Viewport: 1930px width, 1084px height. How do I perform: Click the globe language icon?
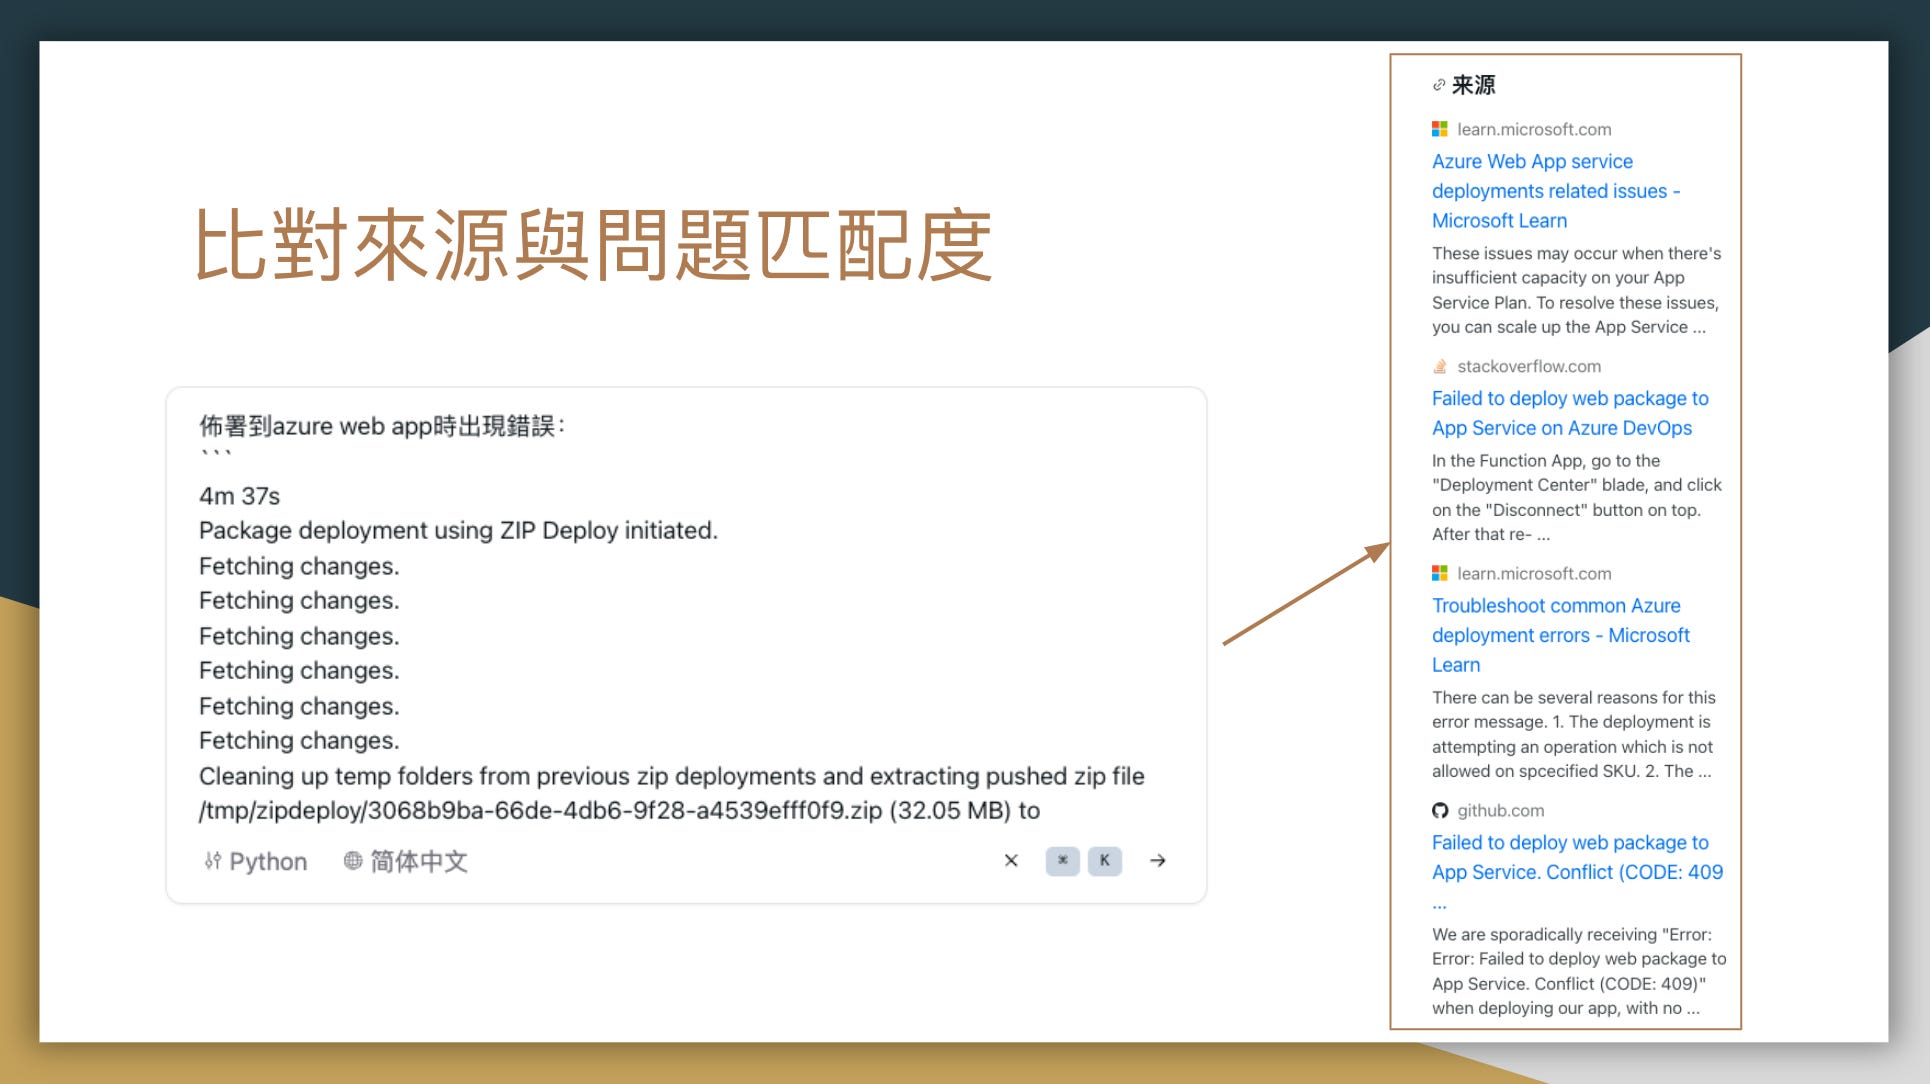pyautogui.click(x=353, y=861)
